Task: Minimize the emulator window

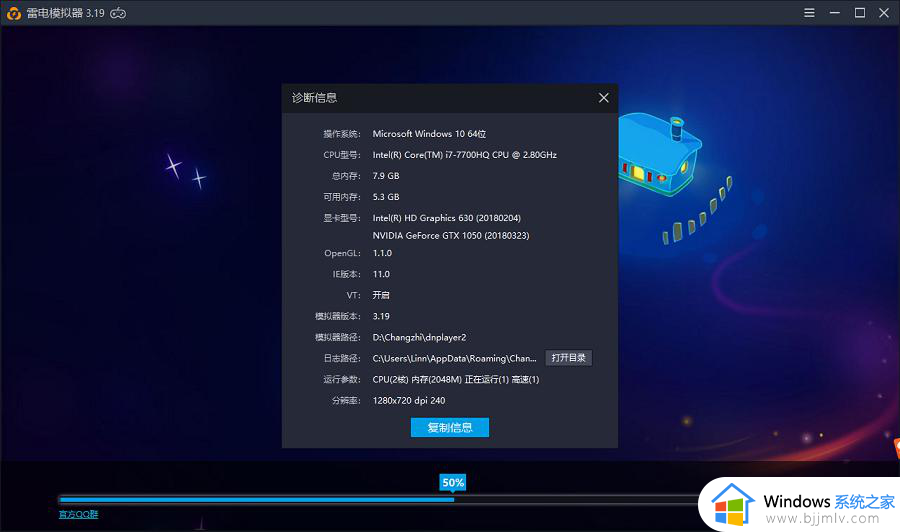Action: coord(835,13)
